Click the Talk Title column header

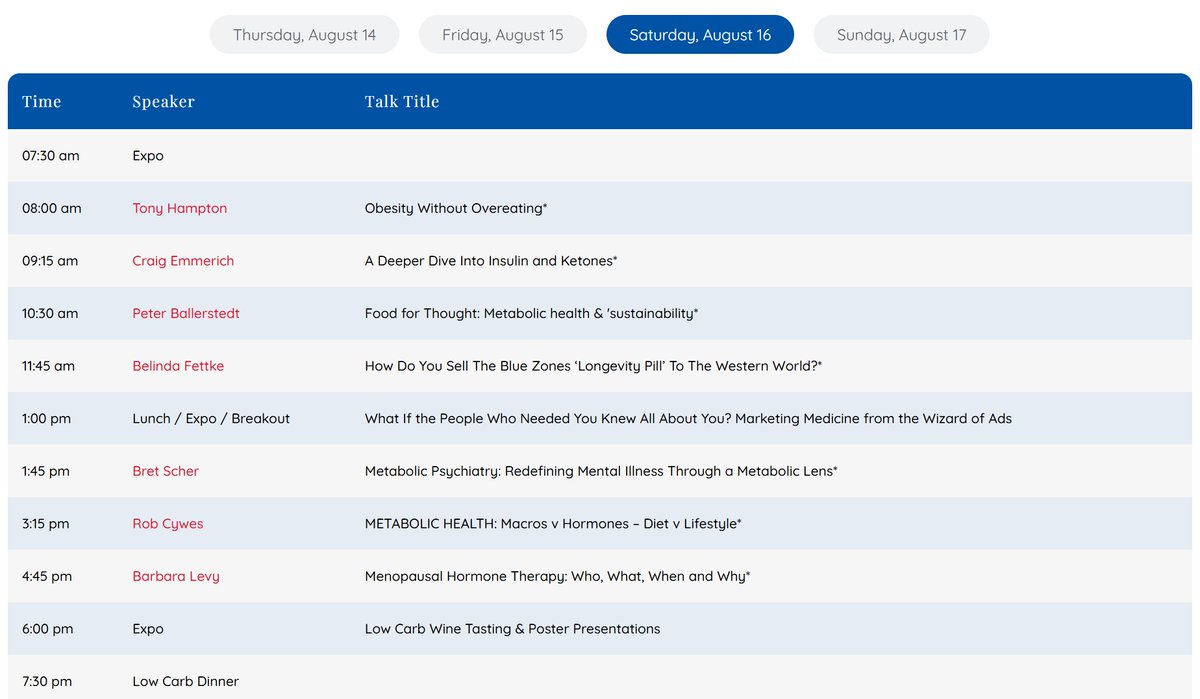(402, 101)
